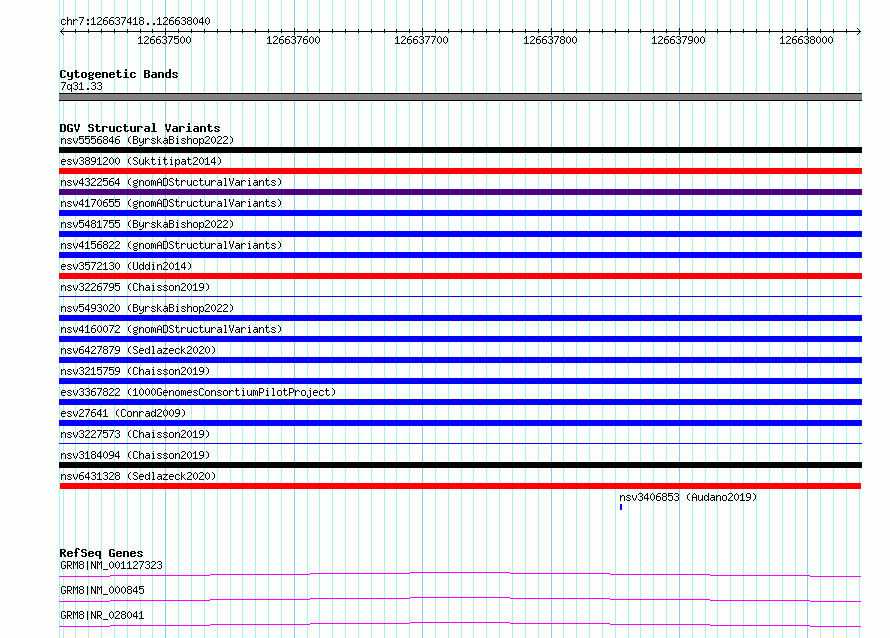Image resolution: width=890 pixels, height=638 pixels.
Task: Select the nsv3215759 (Chaisson2019) variant label
Action: pyautogui.click(x=135, y=371)
